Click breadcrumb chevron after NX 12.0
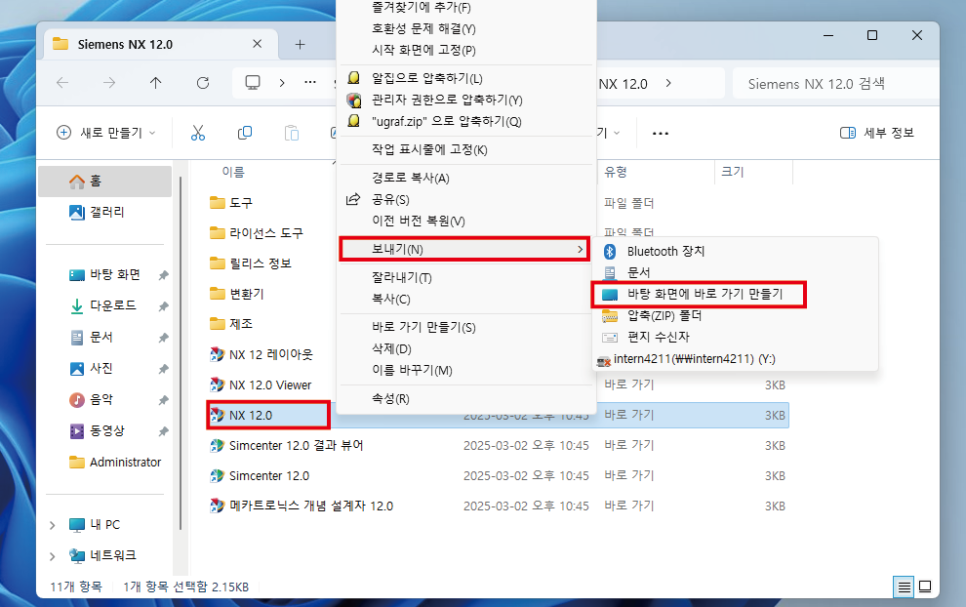The width and height of the screenshot is (966, 607). tap(669, 83)
